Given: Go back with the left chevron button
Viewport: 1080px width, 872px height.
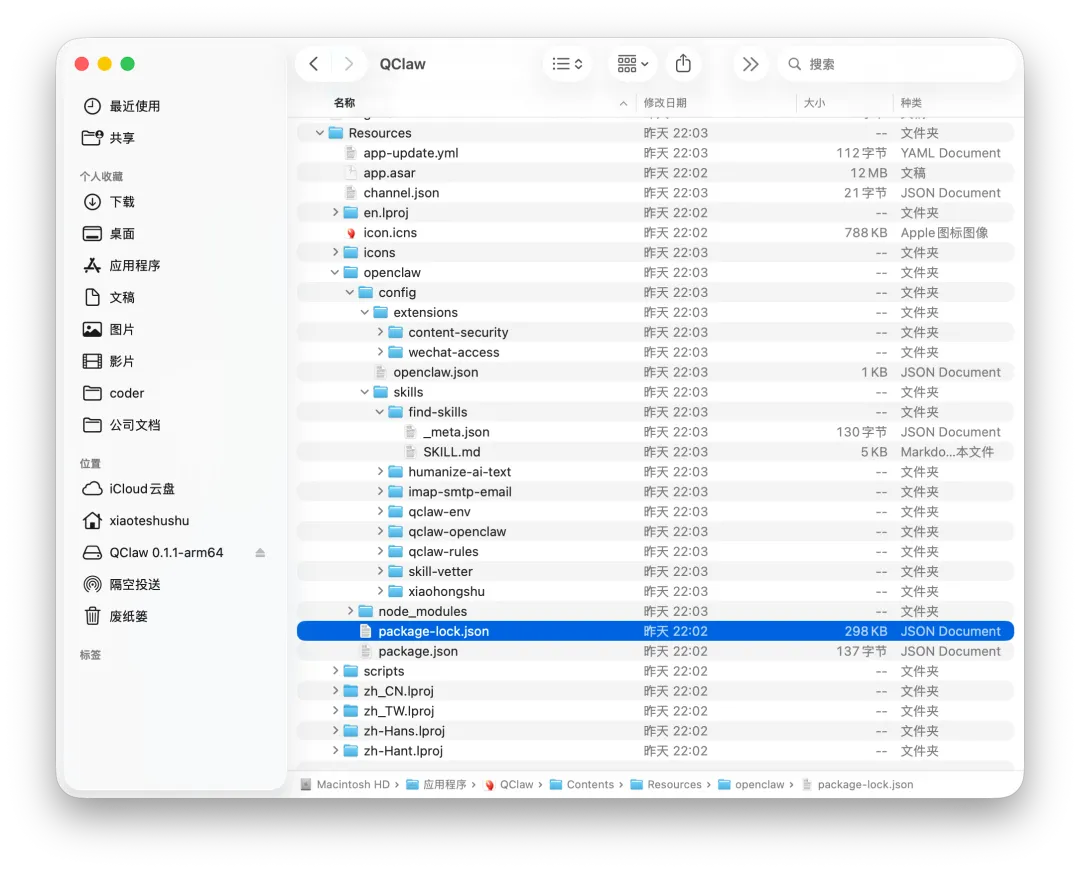Looking at the screenshot, I should tap(313, 64).
